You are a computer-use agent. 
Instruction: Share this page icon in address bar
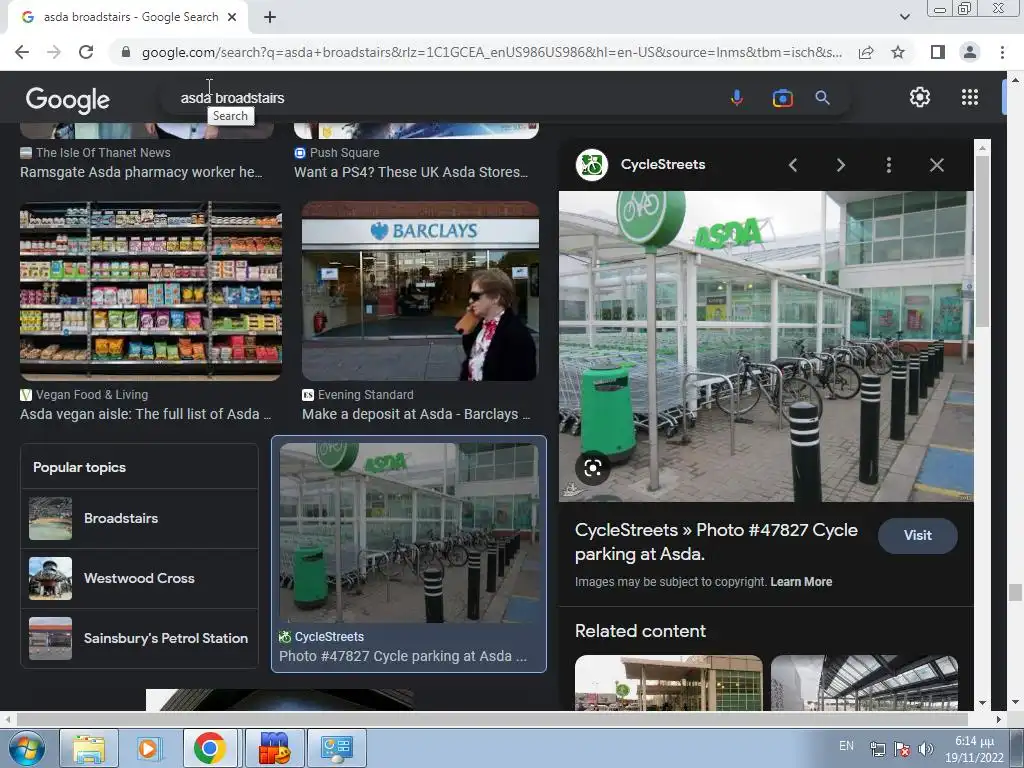(866, 52)
